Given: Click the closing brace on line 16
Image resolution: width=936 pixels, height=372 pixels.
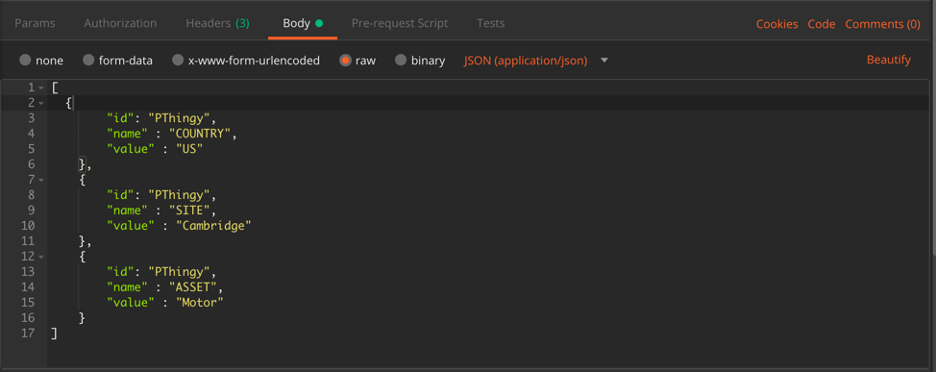Looking at the screenshot, I should (x=82, y=318).
